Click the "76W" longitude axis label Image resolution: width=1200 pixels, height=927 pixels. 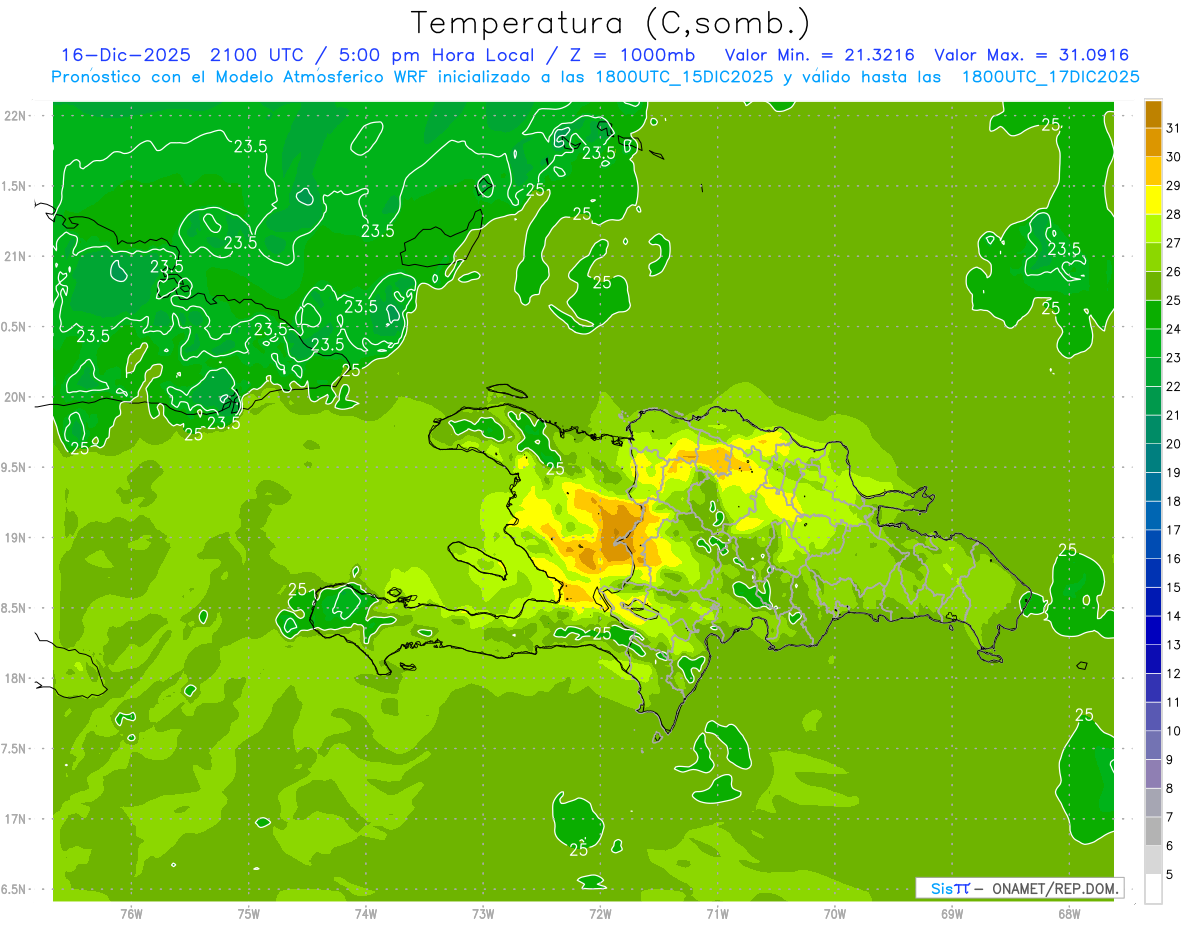(131, 914)
